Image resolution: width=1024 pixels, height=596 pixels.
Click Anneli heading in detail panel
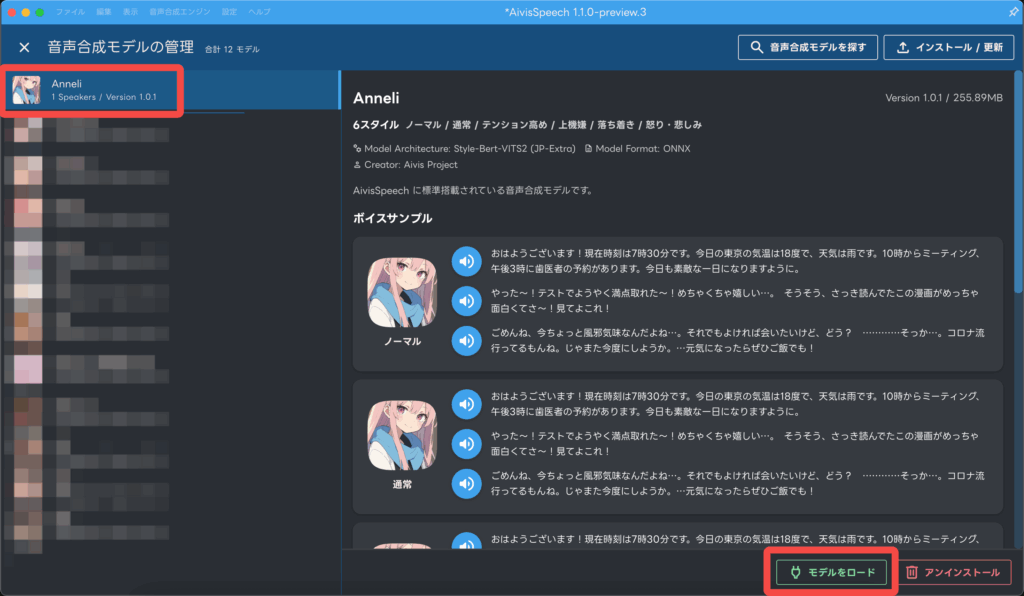coord(376,98)
